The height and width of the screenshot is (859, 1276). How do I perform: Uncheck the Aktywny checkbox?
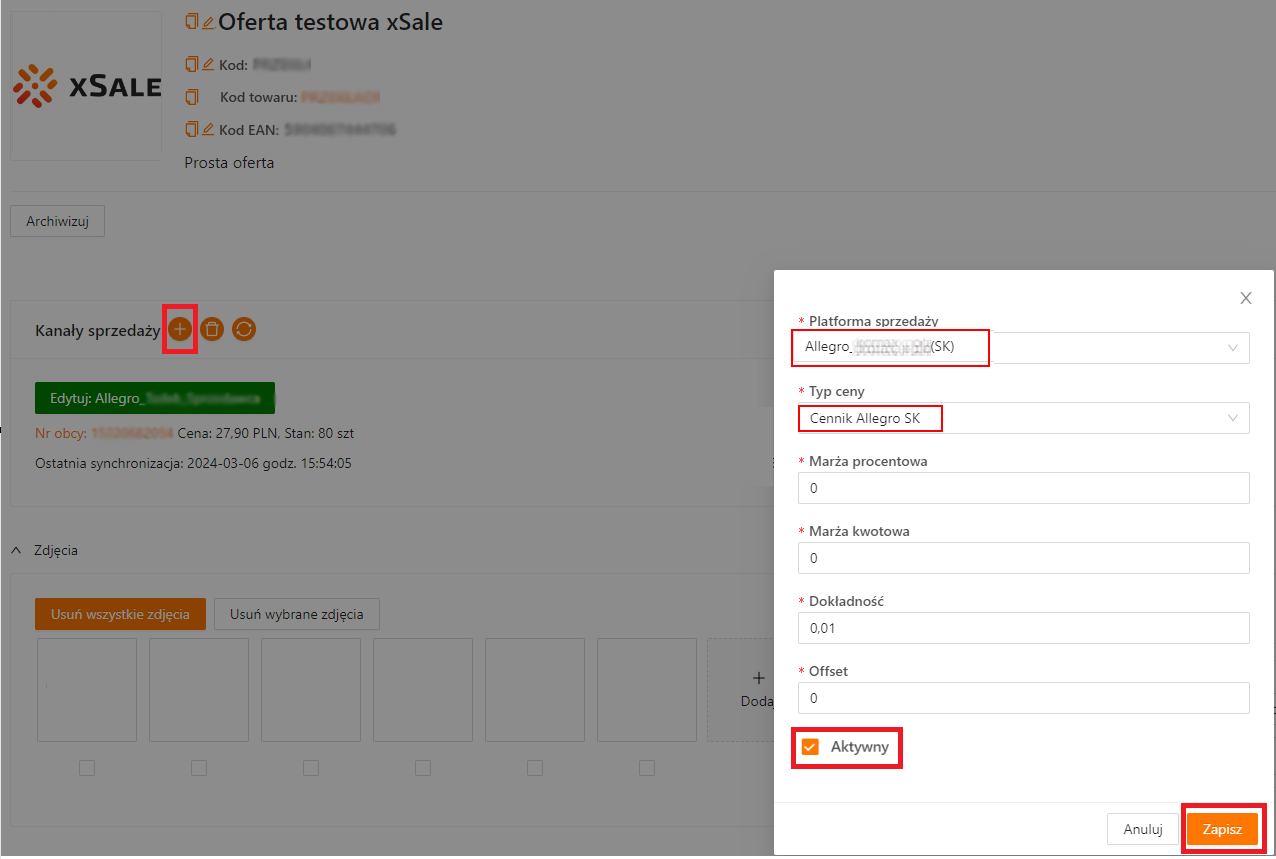[x=810, y=747]
